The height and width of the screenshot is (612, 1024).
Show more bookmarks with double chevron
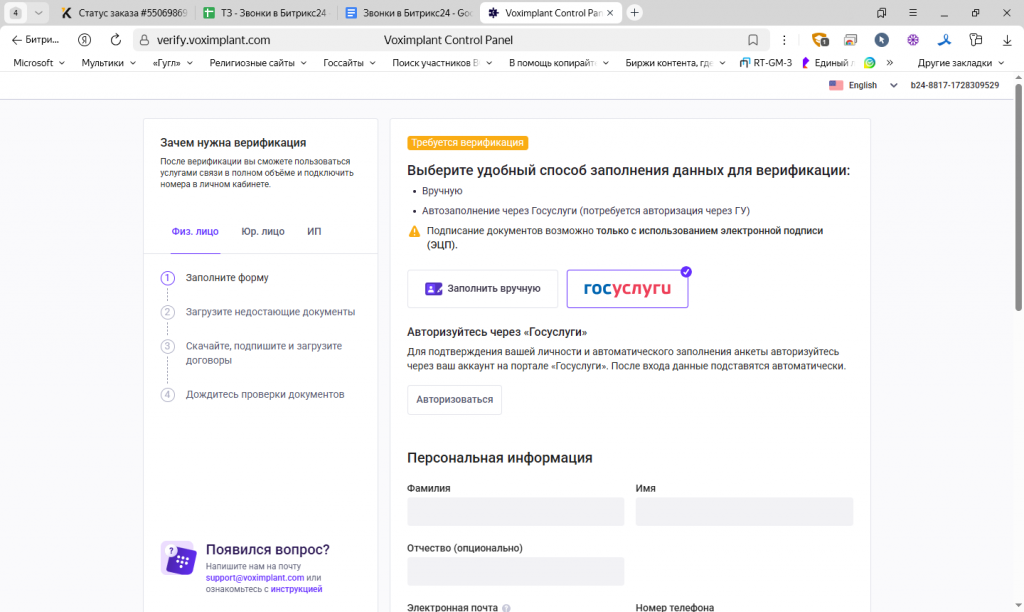889,63
